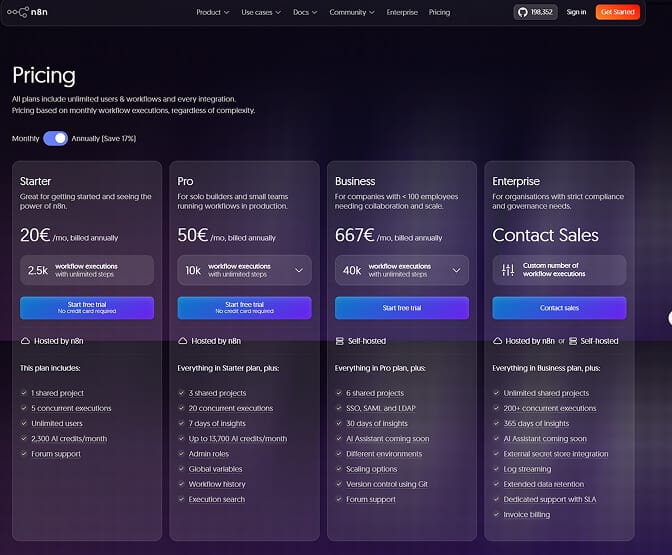Screen dimensions: 672x555
Task: Start free trial for Business plan
Action: pyautogui.click(x=402, y=308)
